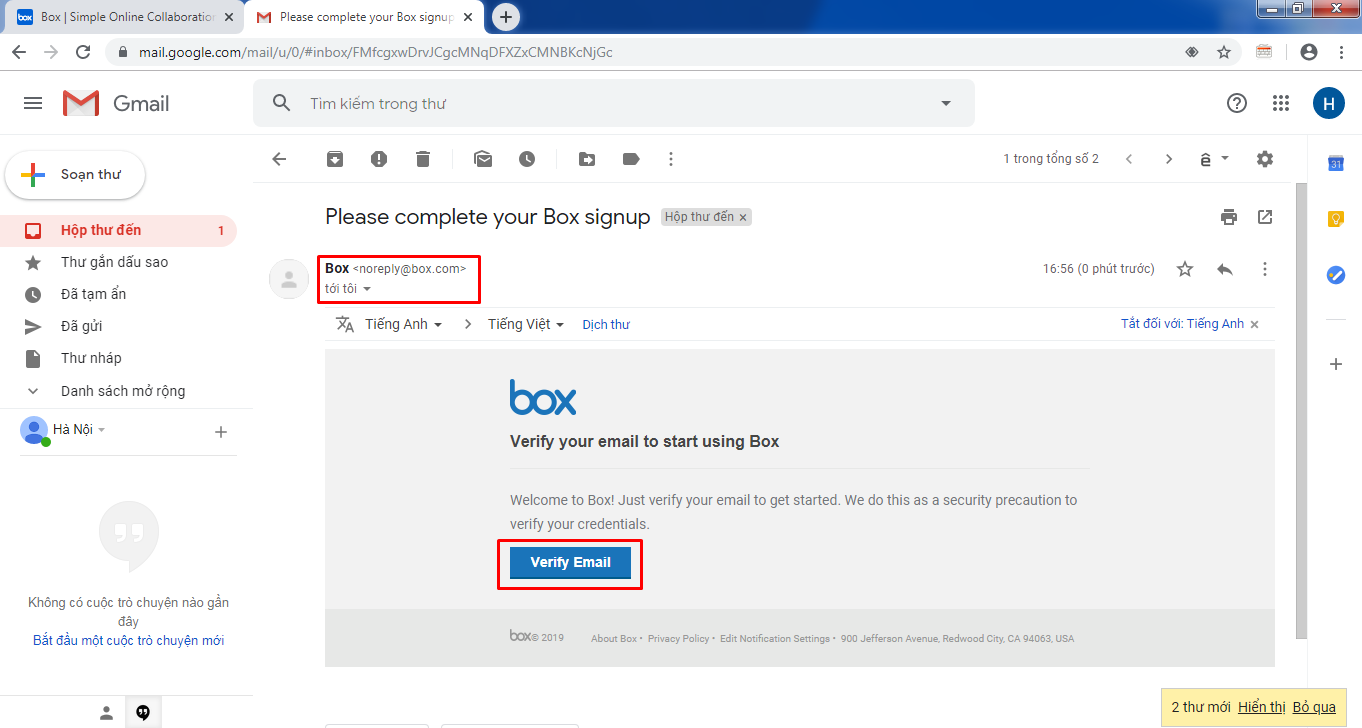Click the browser address bar
The height and width of the screenshot is (728, 1362).
coord(640,52)
